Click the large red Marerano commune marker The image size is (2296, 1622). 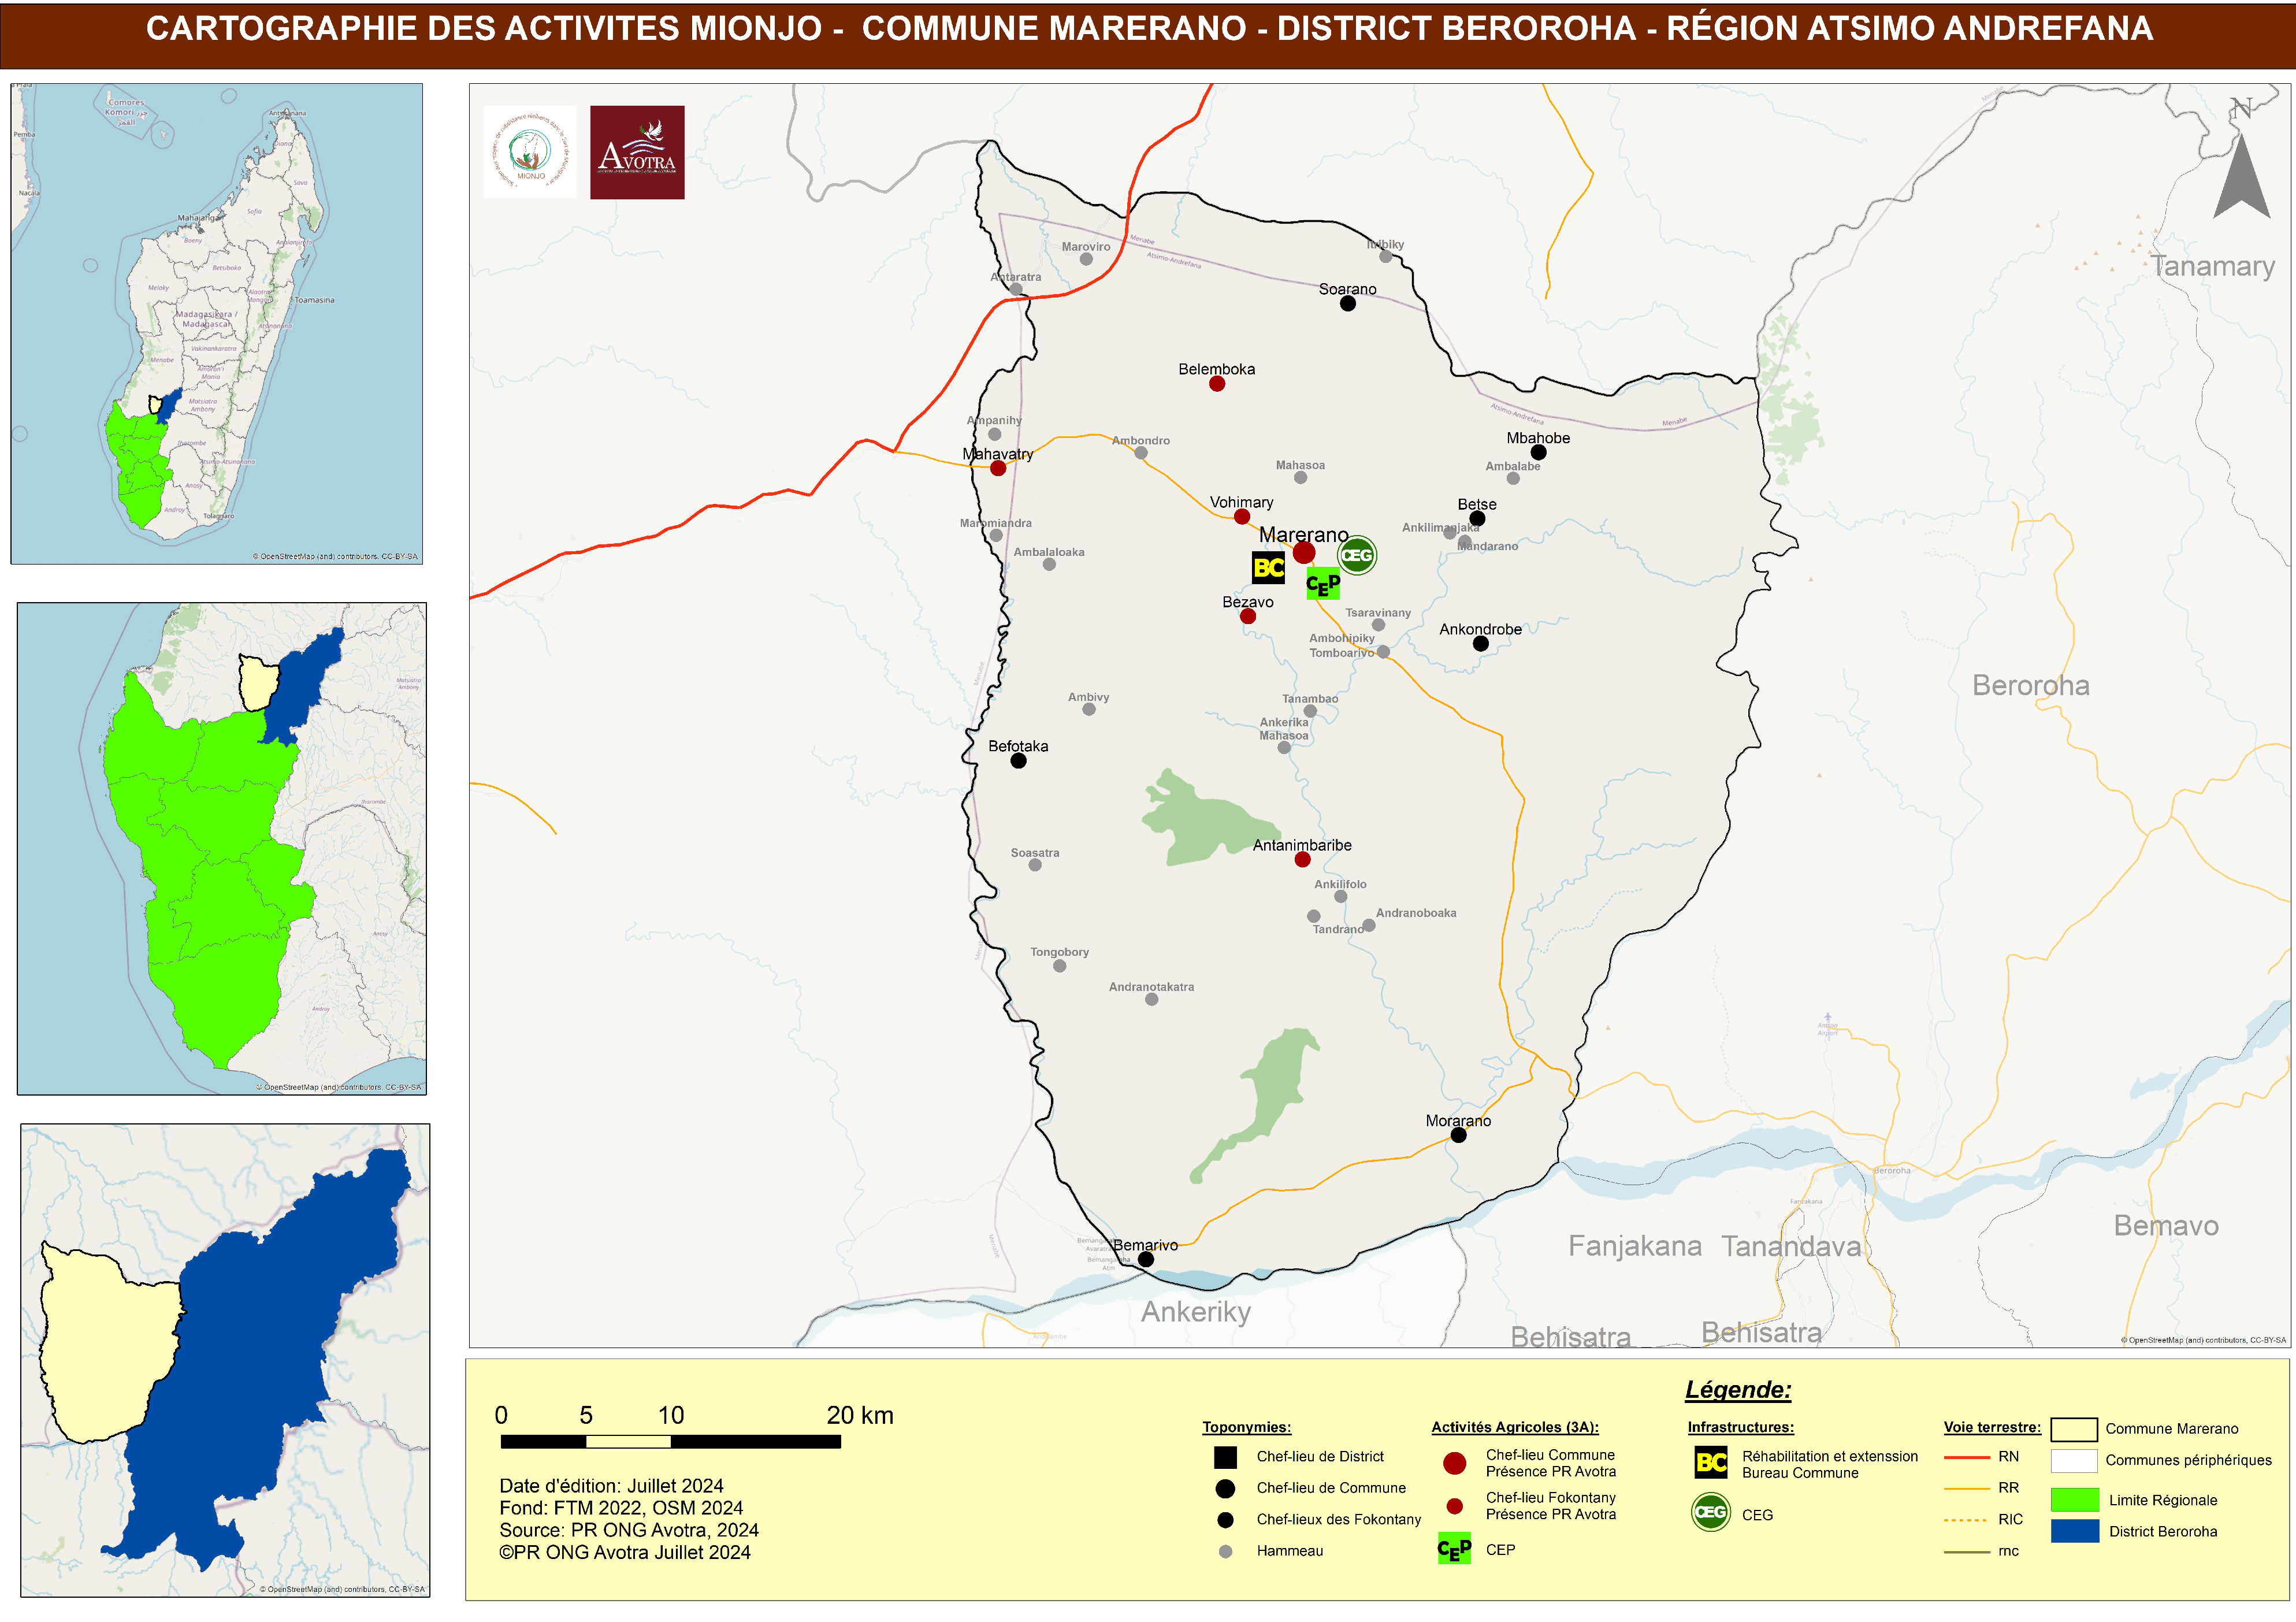[x=1304, y=553]
